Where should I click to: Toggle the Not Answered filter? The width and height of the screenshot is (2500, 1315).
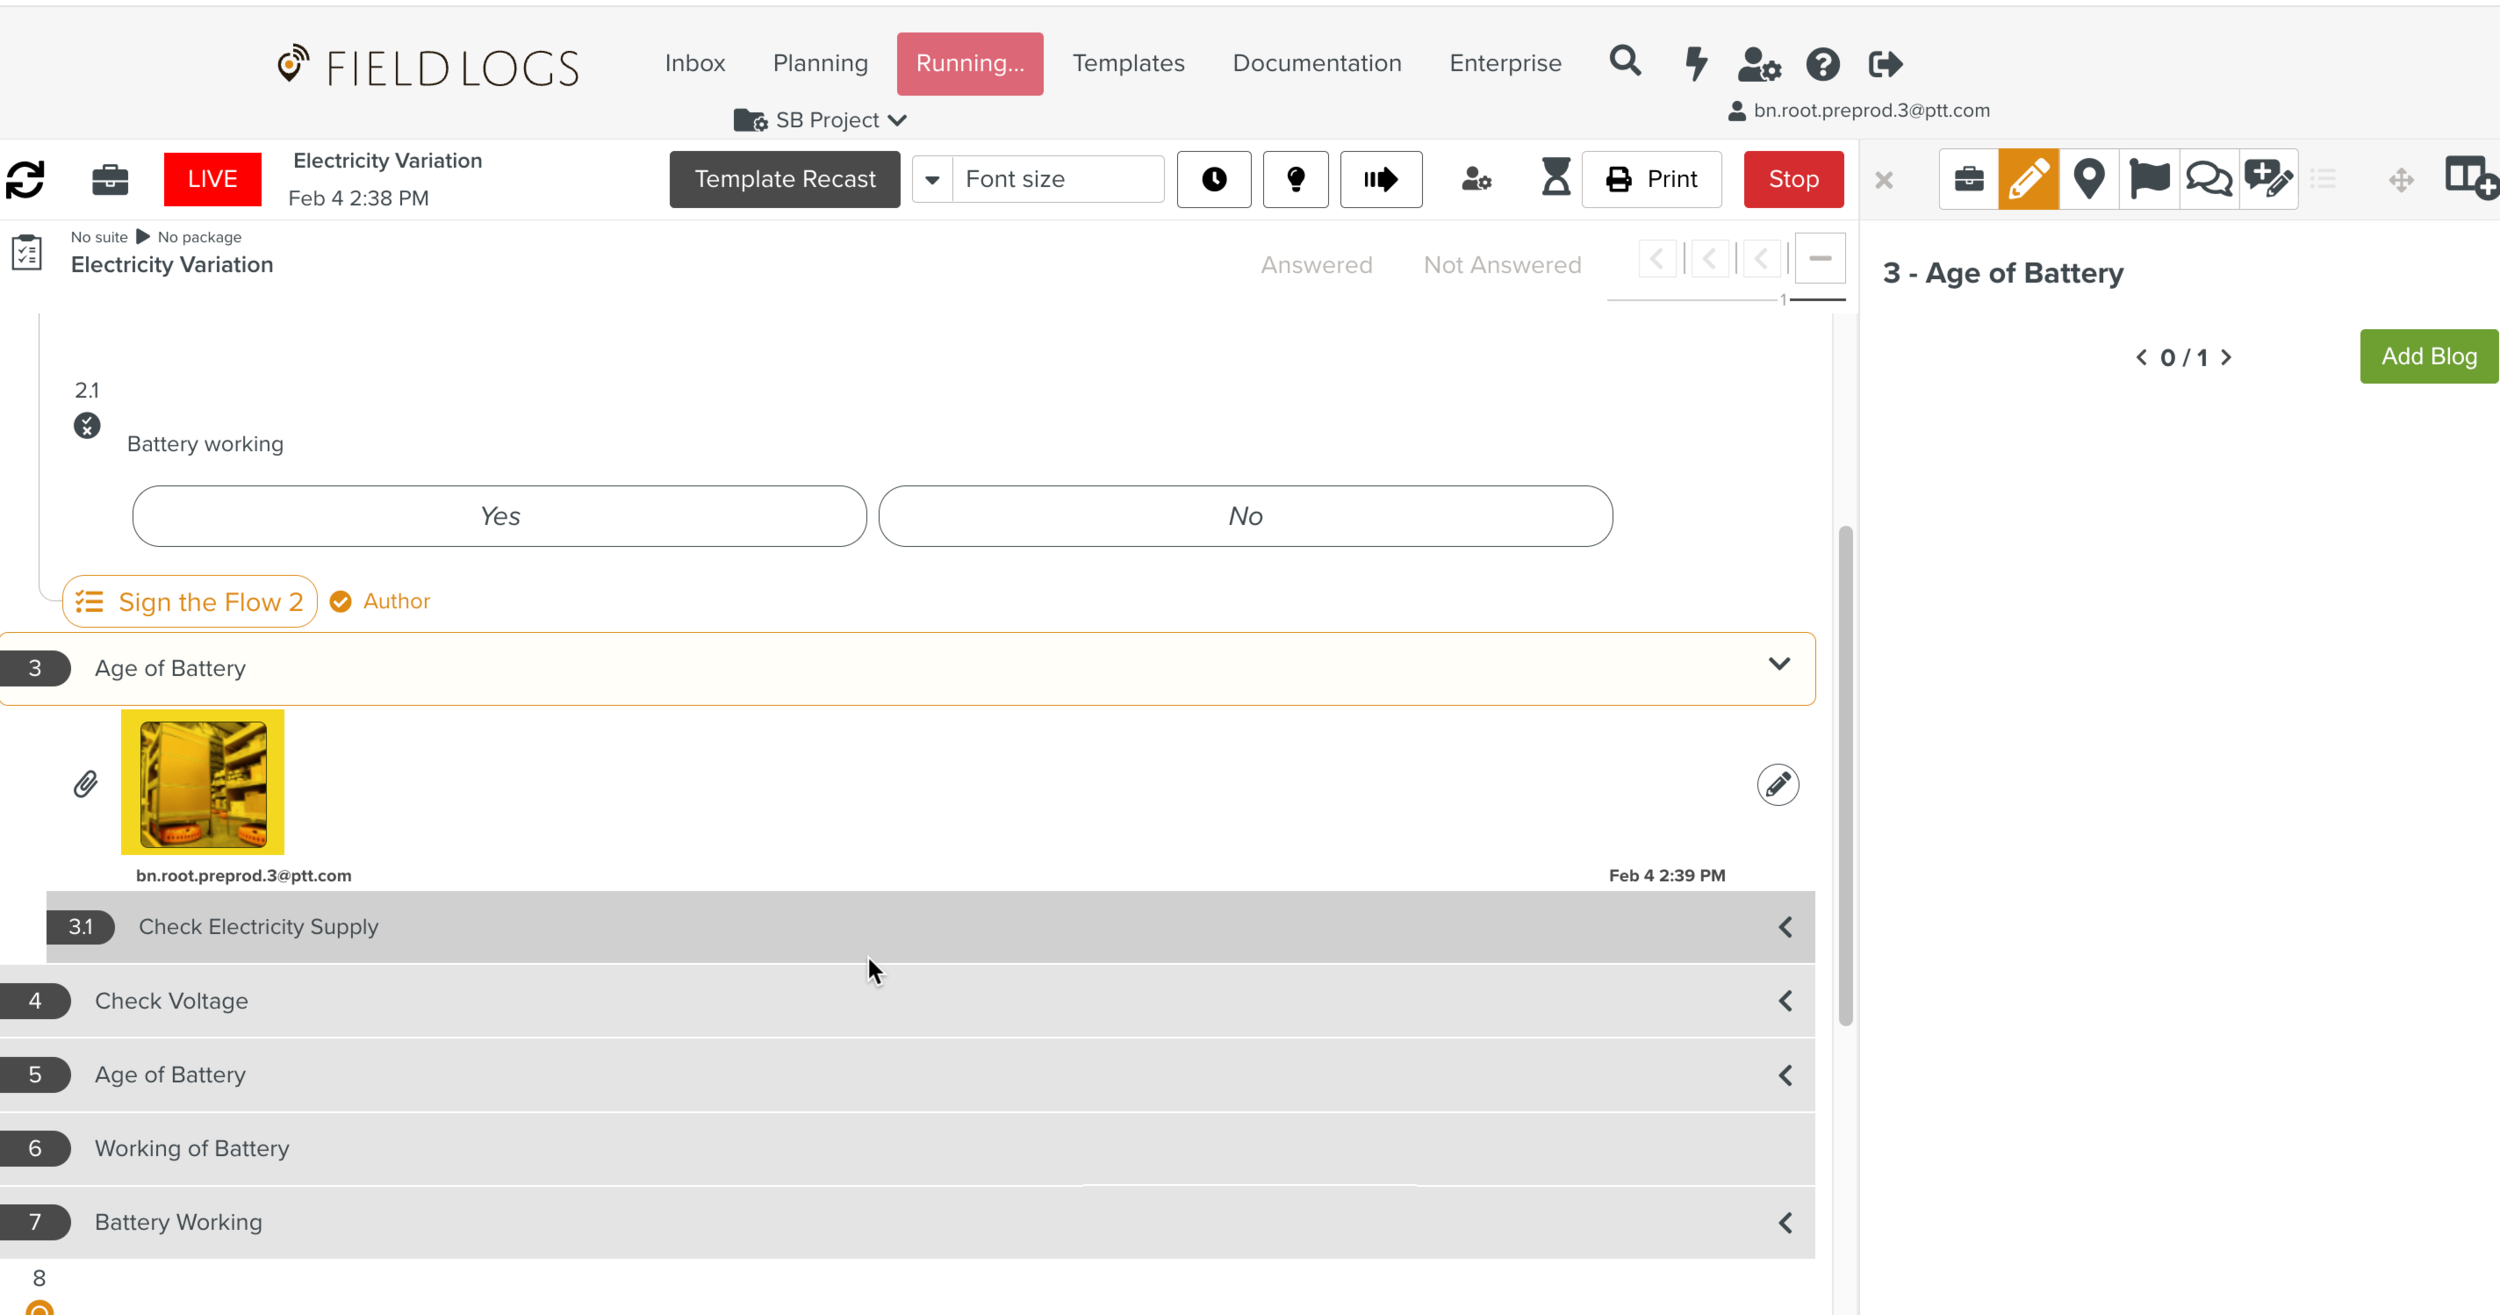[1502, 265]
